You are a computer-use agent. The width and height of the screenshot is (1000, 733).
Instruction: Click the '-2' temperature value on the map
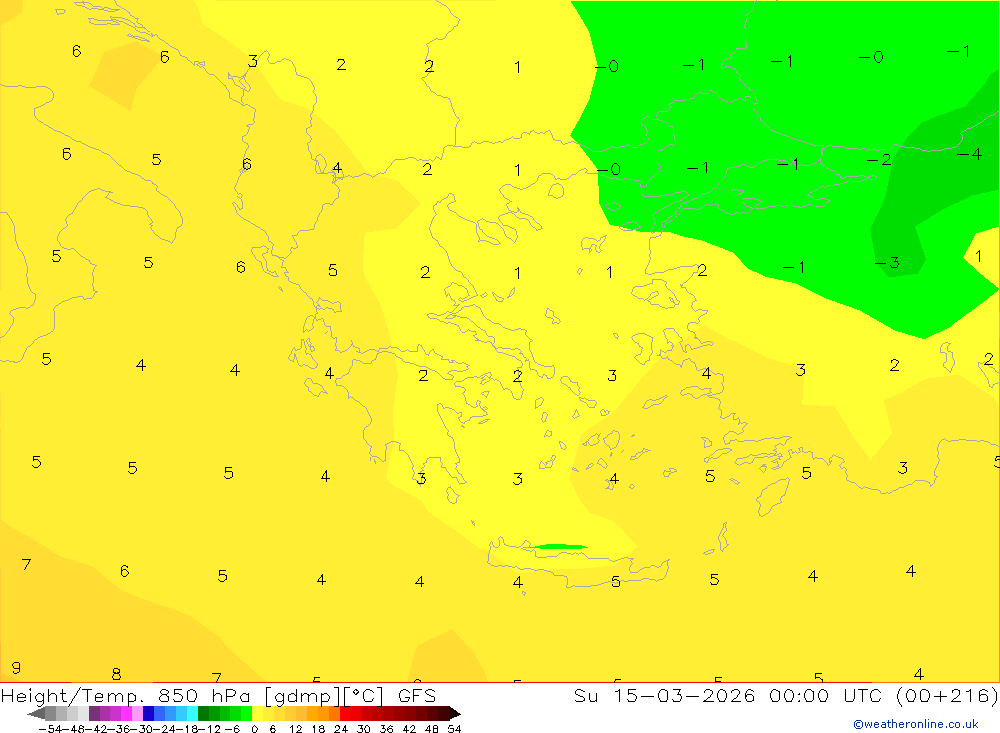(879, 159)
